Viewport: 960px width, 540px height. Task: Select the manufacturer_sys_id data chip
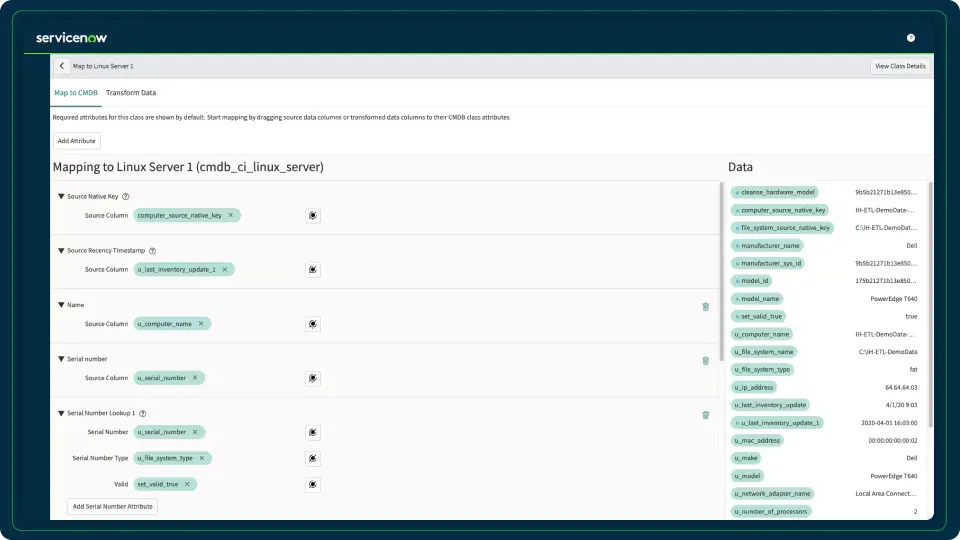(768, 263)
